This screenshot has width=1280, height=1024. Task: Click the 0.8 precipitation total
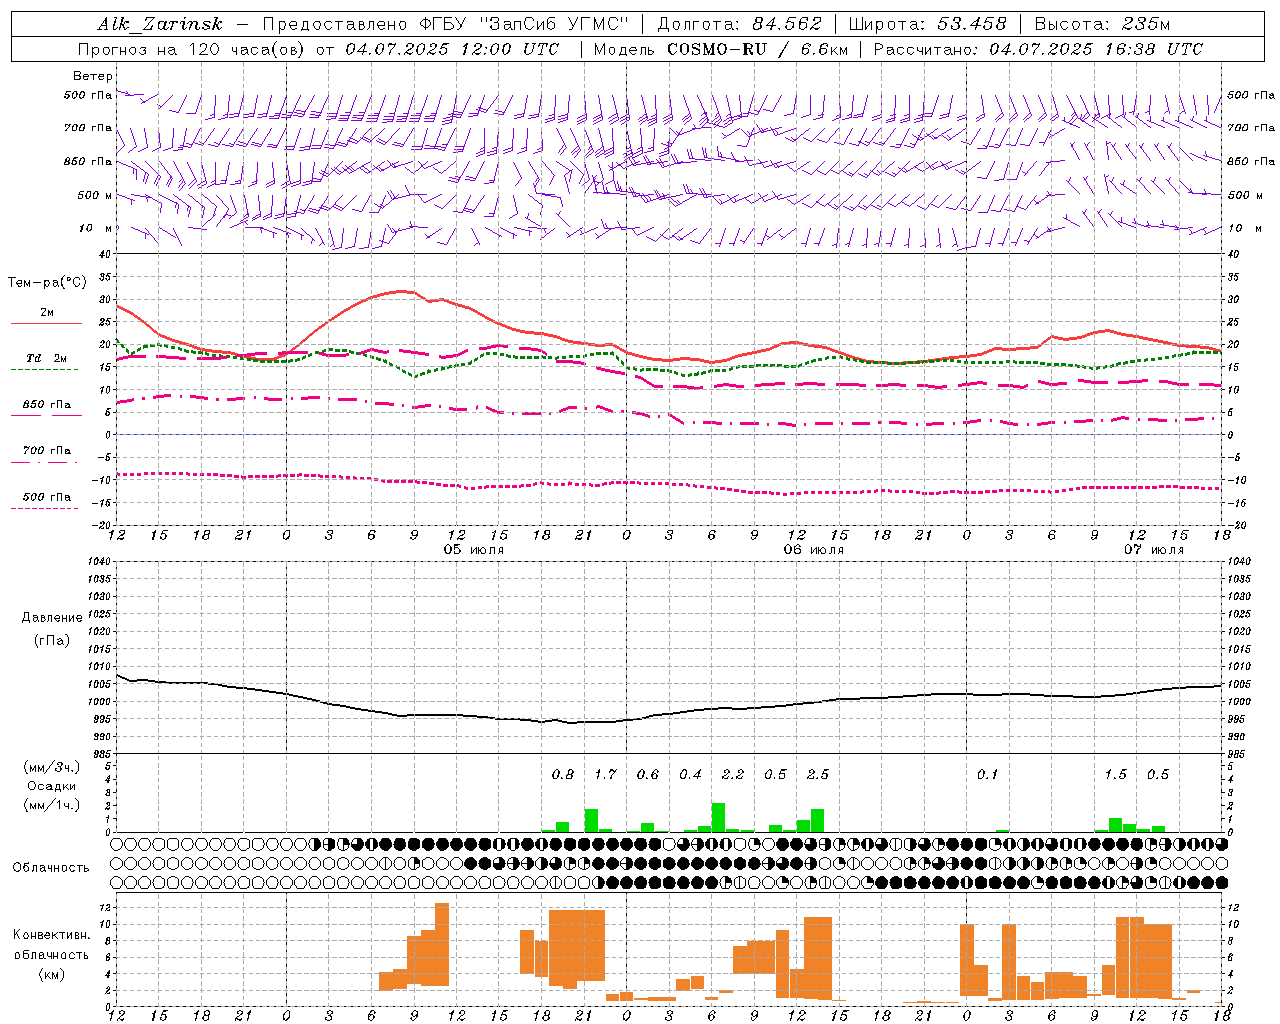(563, 774)
